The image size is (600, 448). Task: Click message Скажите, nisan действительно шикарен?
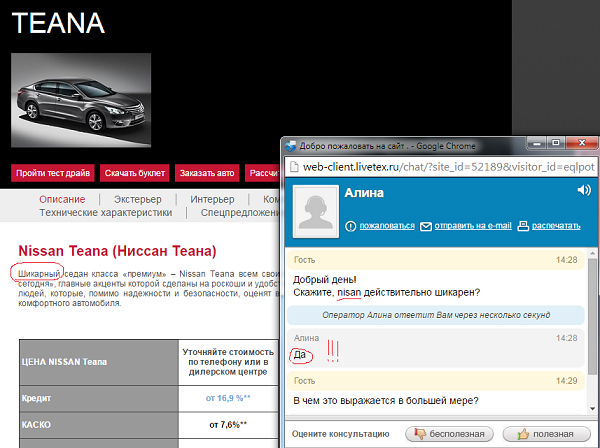tap(386, 292)
